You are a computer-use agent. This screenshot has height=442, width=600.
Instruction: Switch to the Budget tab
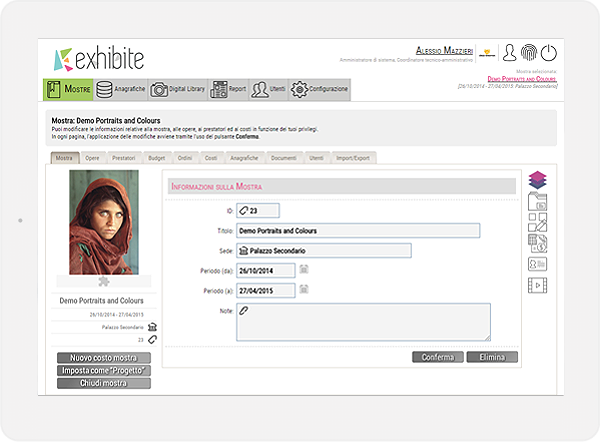pyautogui.click(x=157, y=158)
